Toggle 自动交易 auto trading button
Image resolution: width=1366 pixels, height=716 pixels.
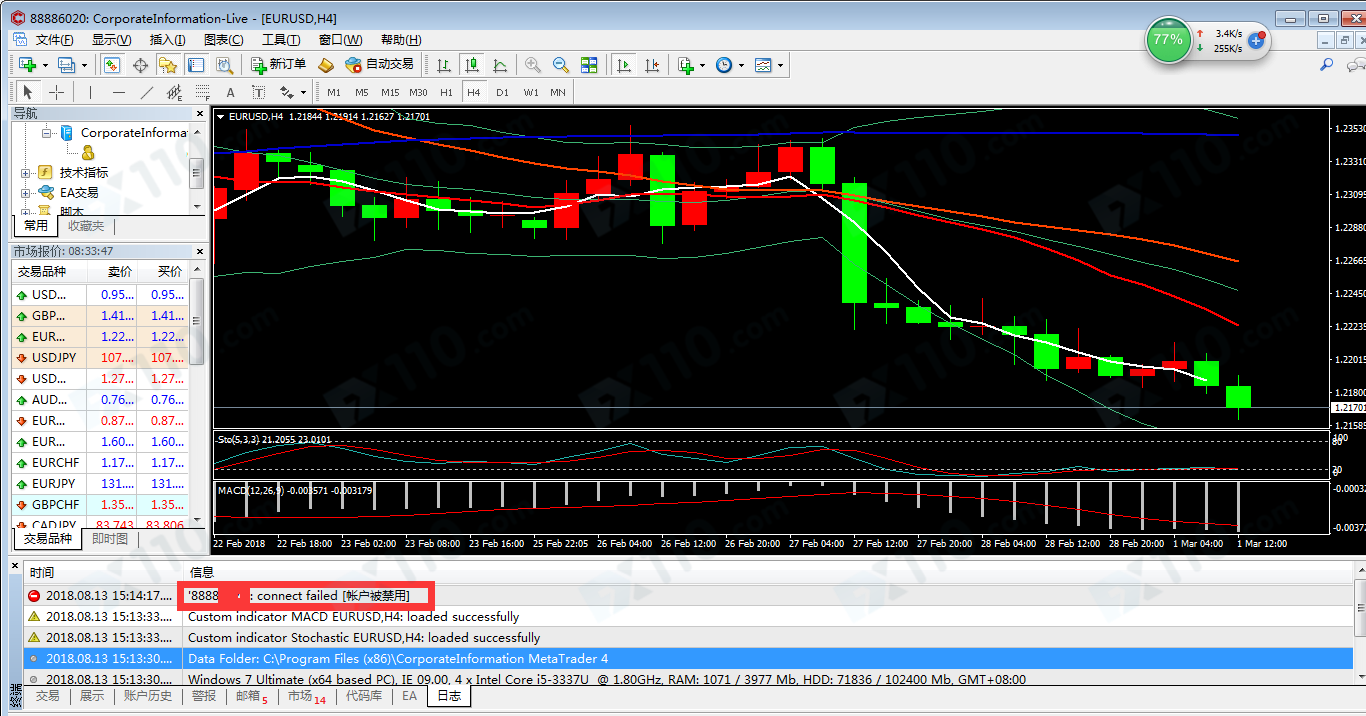(x=379, y=64)
